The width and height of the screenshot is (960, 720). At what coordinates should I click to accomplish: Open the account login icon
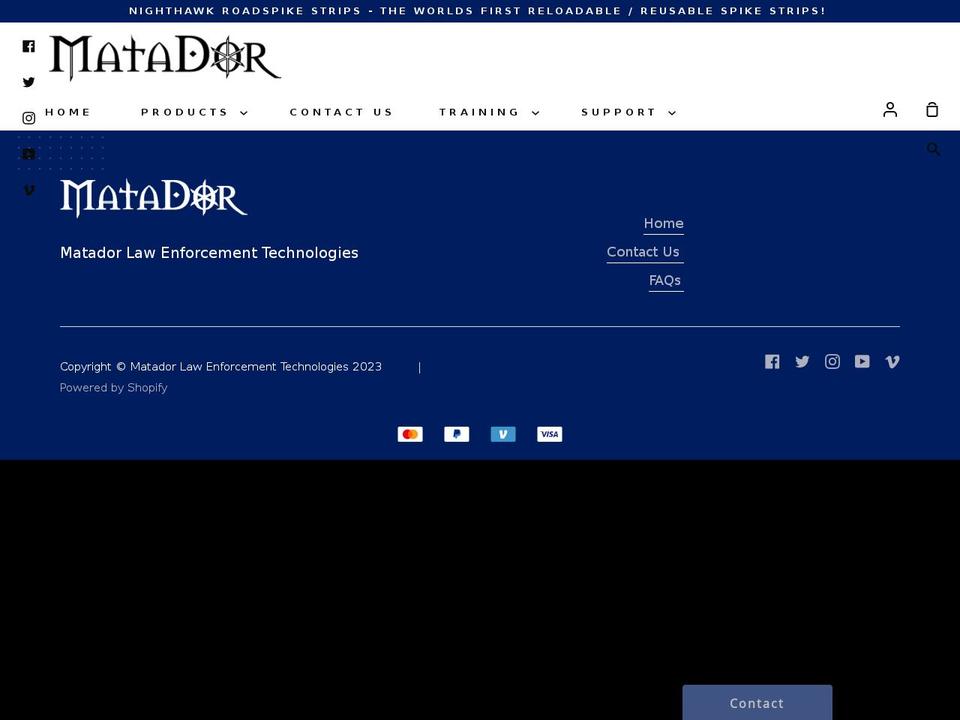coord(890,110)
